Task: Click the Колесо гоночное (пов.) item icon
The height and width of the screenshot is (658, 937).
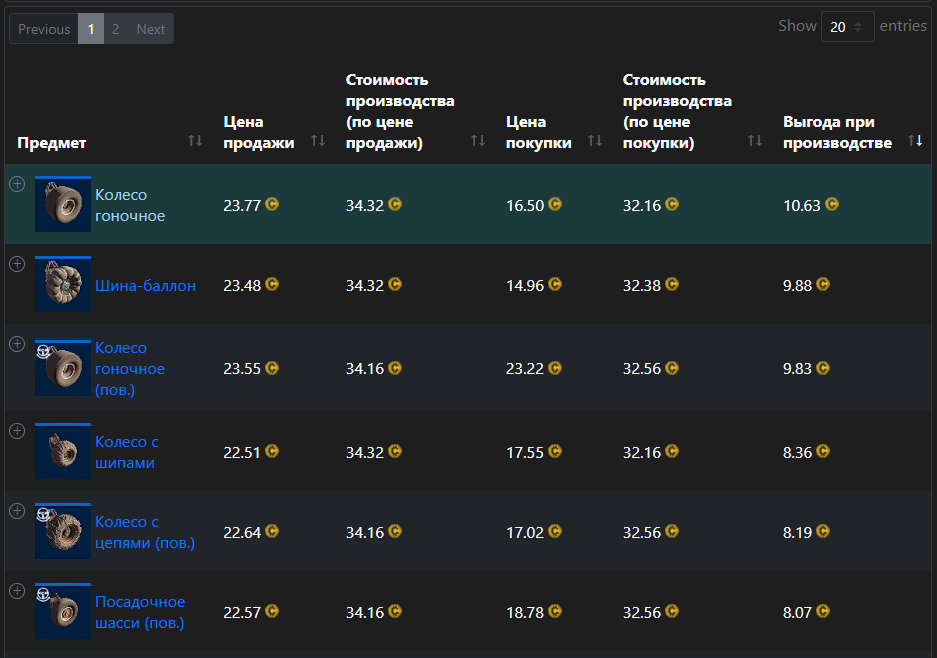Action: (x=63, y=368)
